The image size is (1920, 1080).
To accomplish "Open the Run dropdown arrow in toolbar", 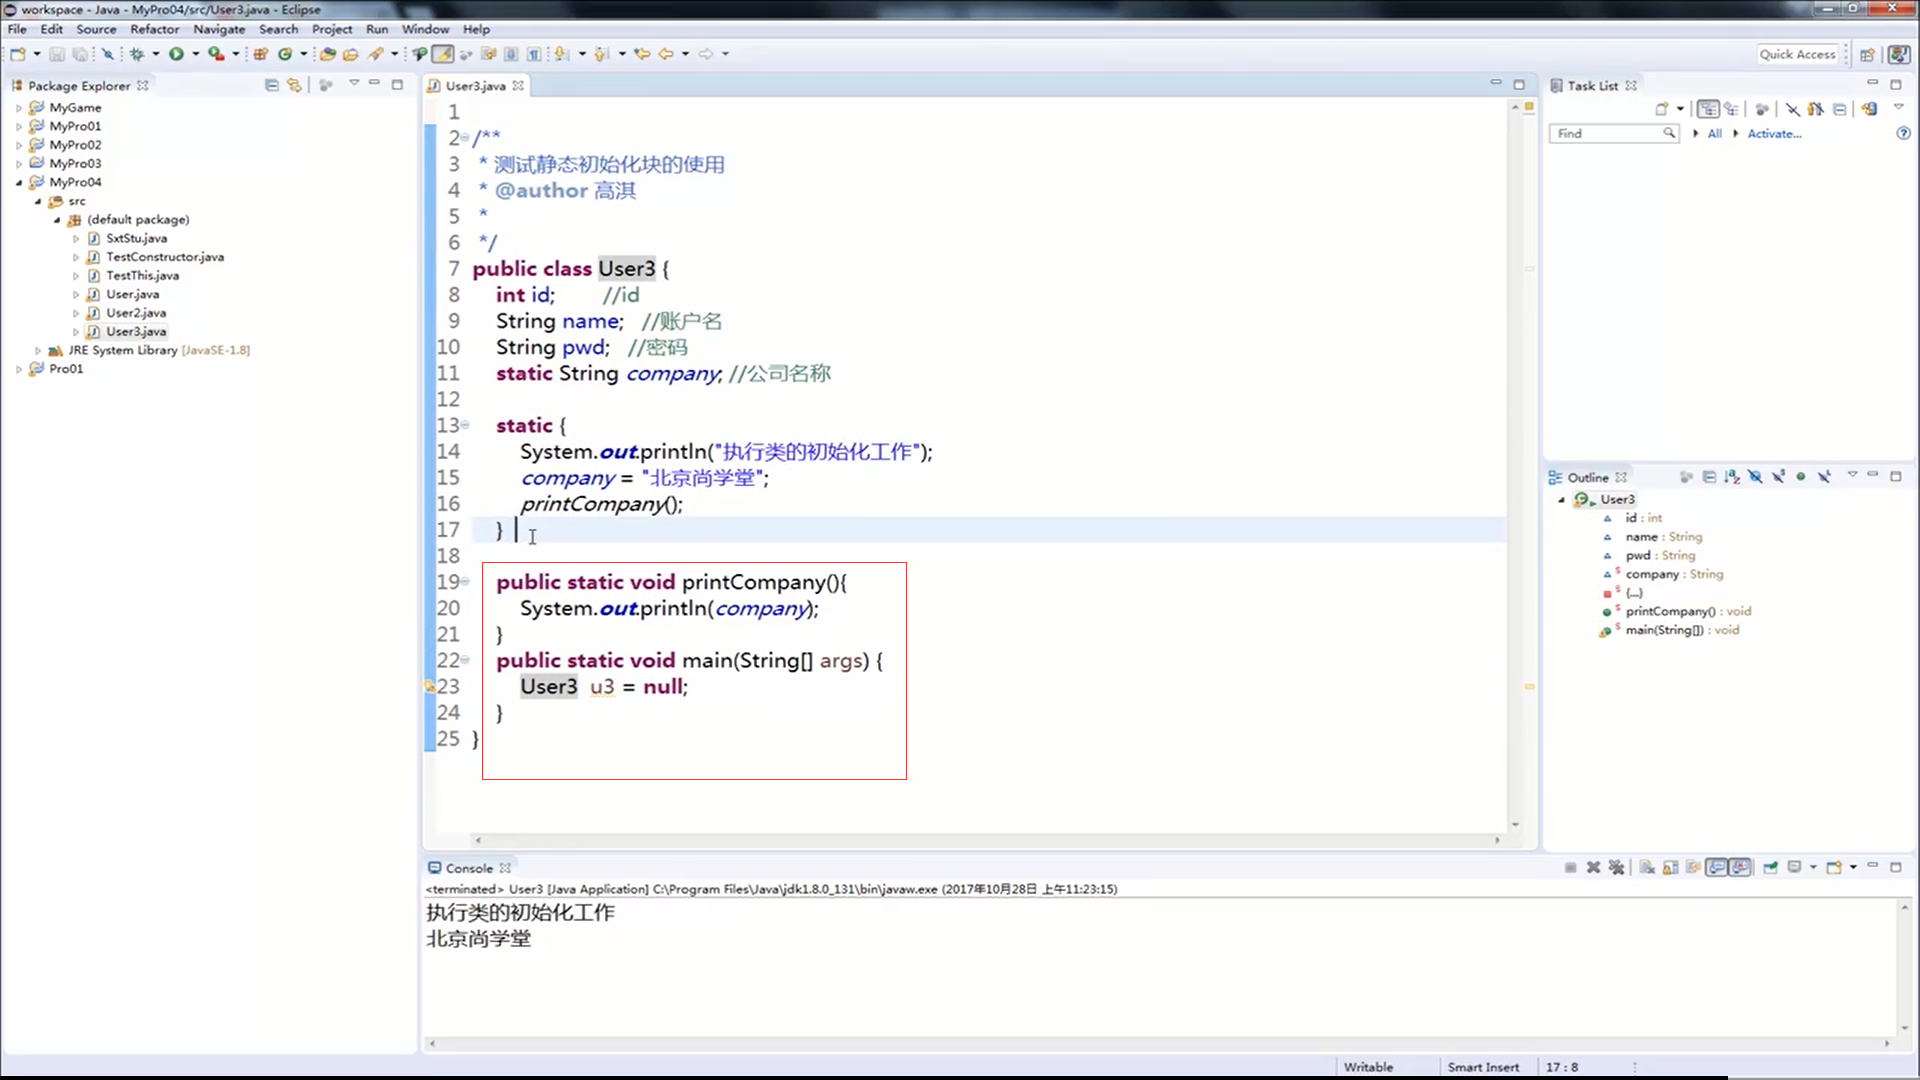I will click(x=196, y=54).
